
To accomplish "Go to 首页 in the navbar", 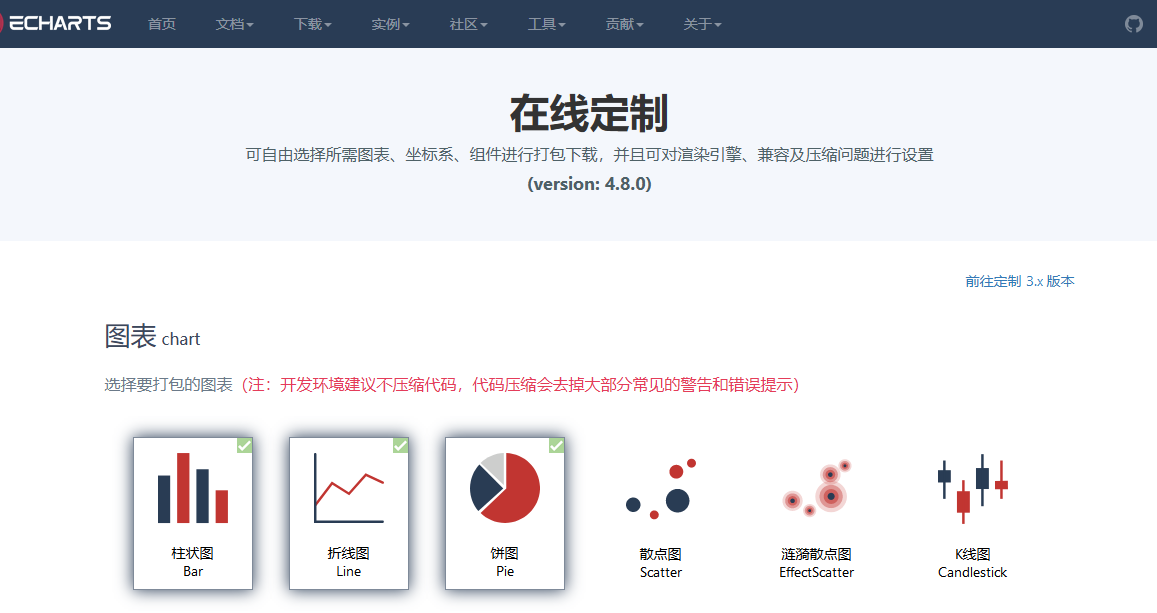I will [162, 24].
